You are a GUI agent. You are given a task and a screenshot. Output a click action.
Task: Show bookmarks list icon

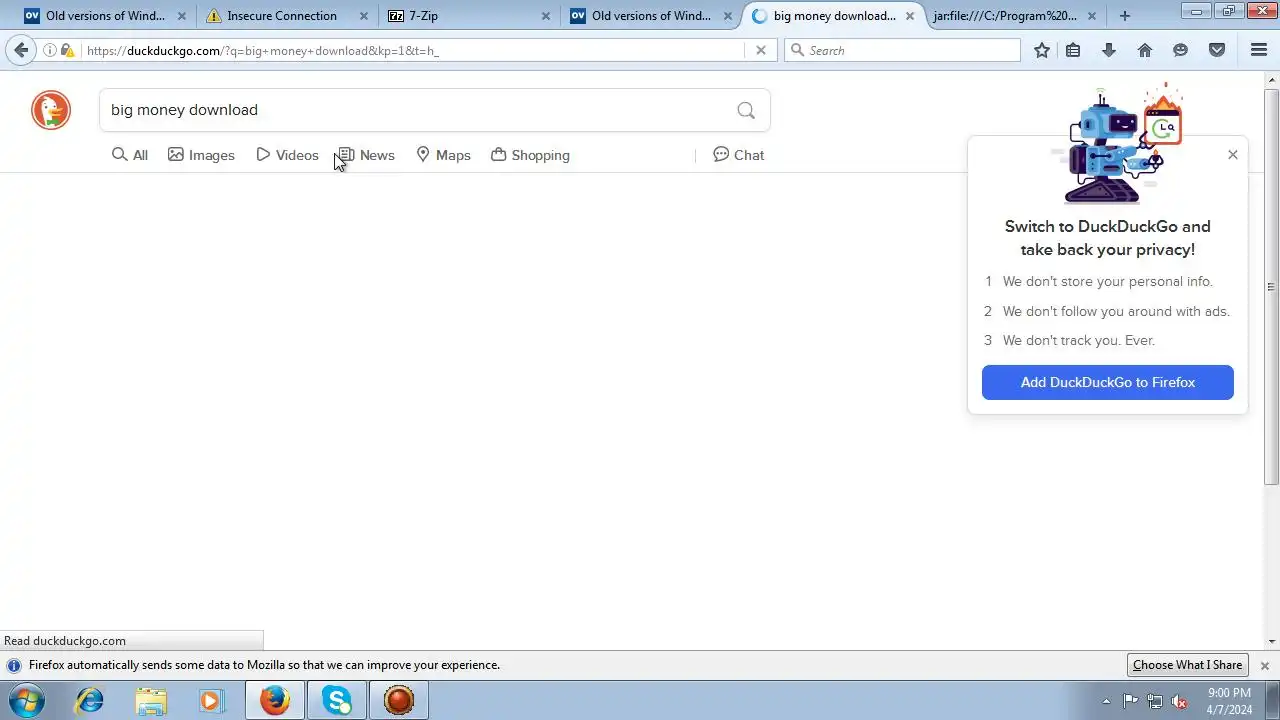point(1073,50)
